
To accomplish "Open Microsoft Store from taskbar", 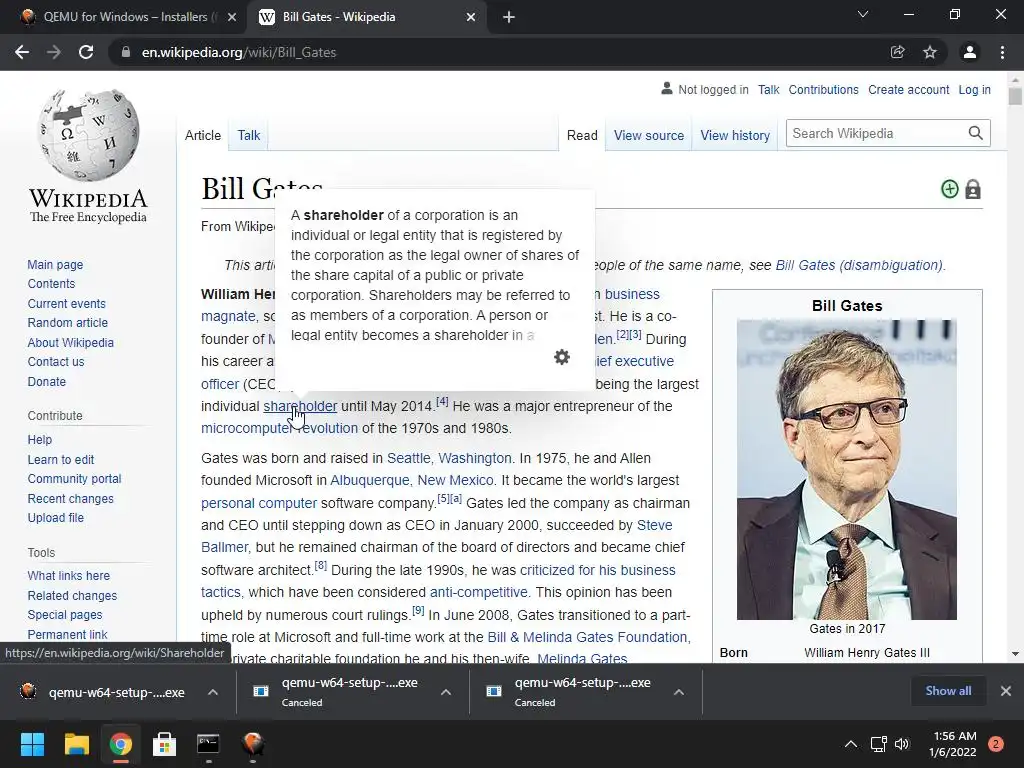I will 165,744.
